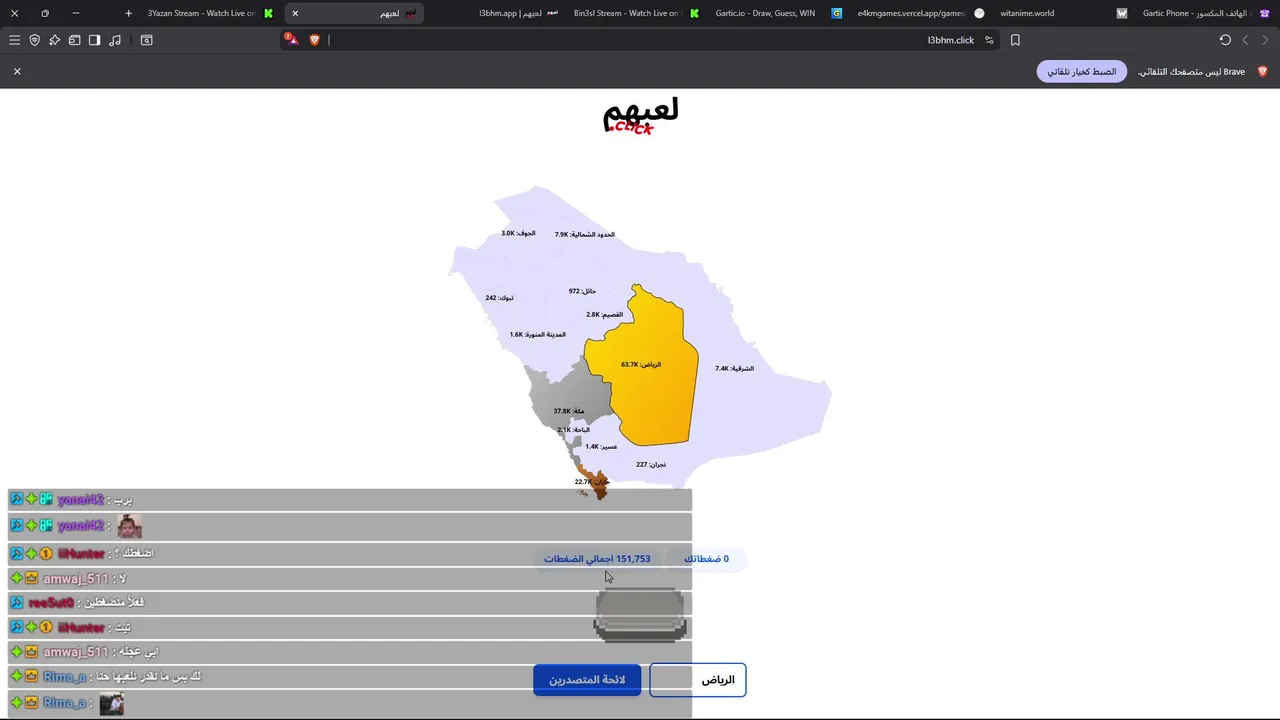Click the الرياض region selector box
This screenshot has width=1280, height=720.
coord(698,680)
